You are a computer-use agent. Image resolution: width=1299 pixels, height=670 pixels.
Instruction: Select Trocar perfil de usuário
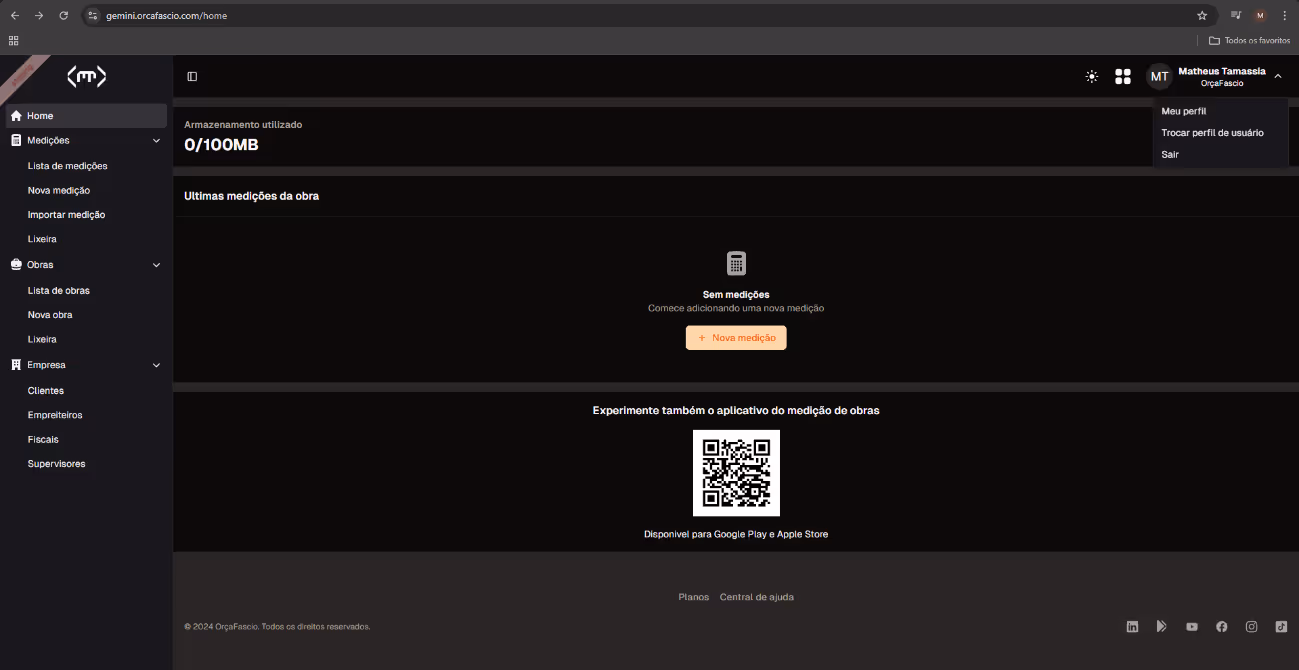coord(1212,133)
